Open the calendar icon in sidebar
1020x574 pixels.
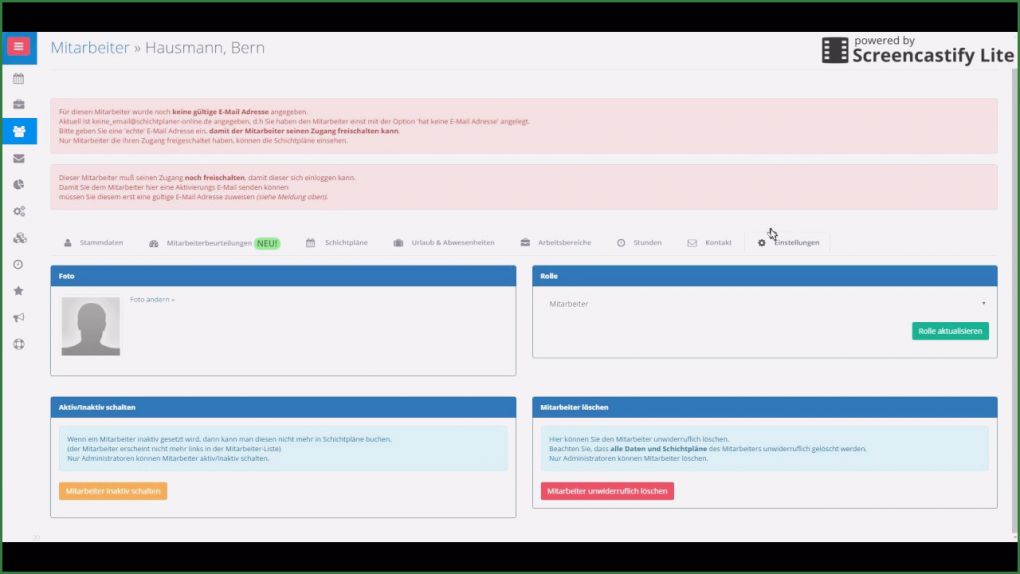click(18, 79)
